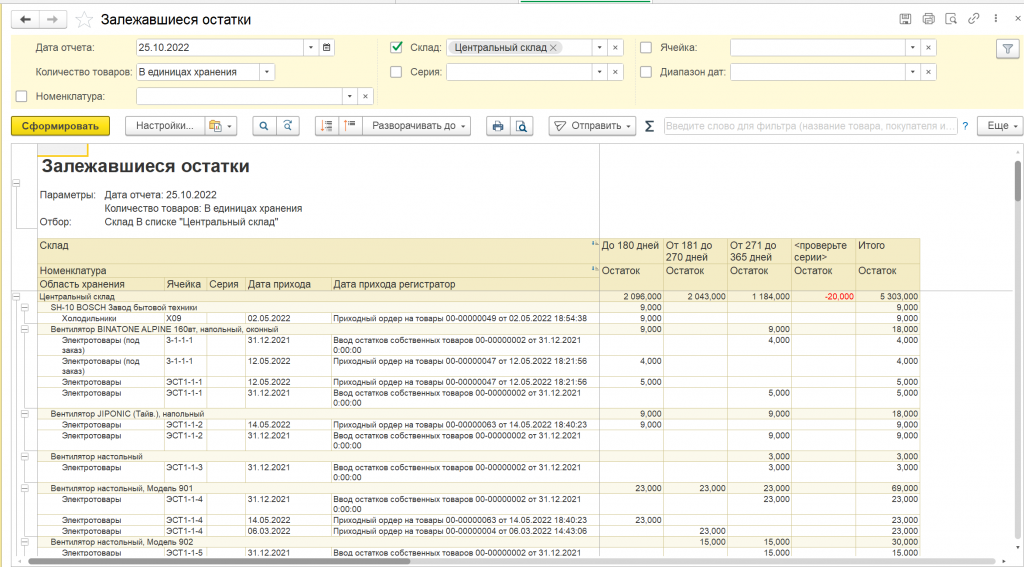The image size is (1024, 567).
Task: Click the Сформировать button
Action: [60, 126]
